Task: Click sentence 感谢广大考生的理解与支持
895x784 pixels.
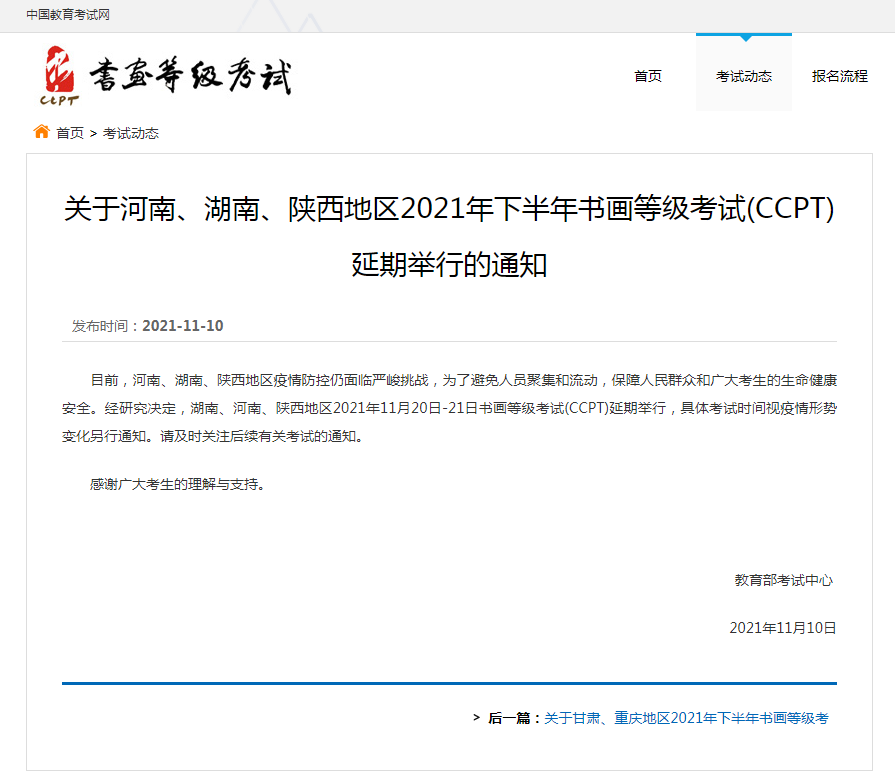Action: click(x=178, y=484)
